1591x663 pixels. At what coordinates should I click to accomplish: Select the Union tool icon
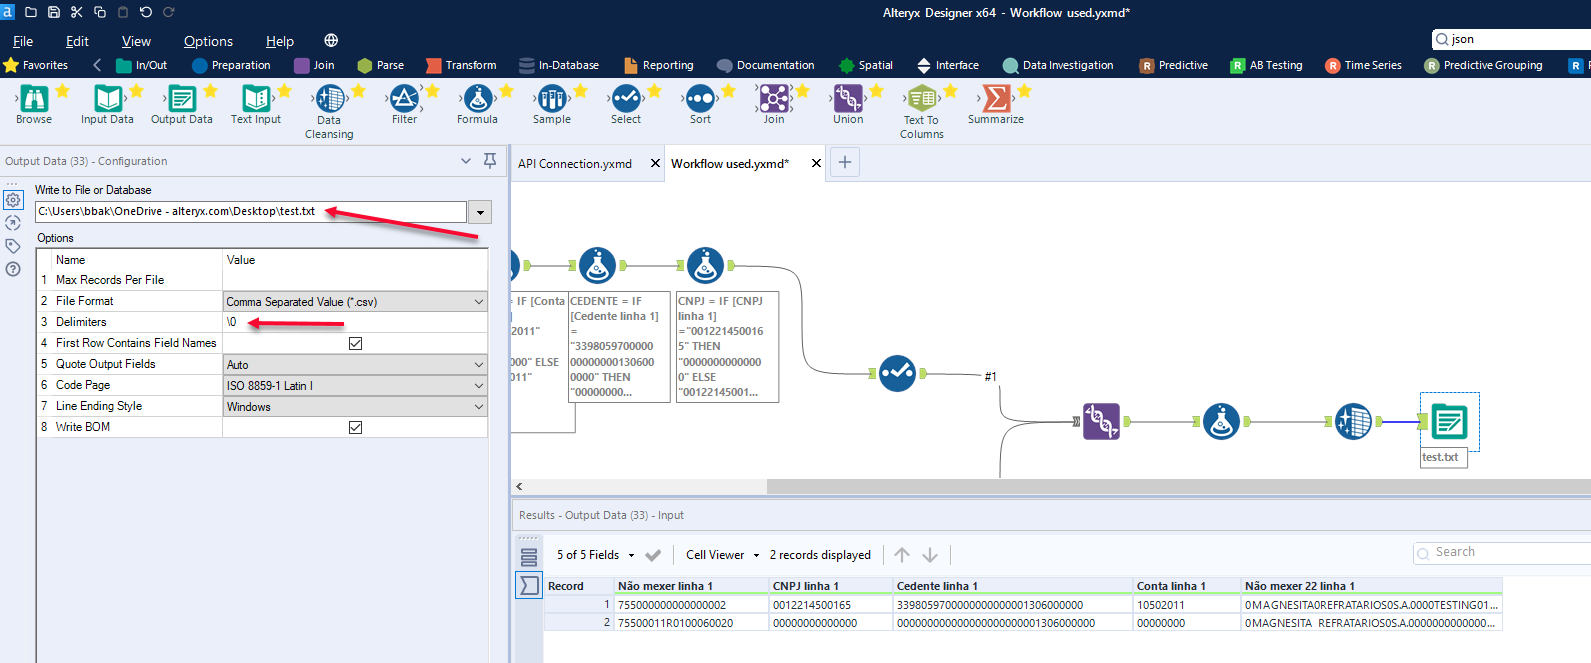tap(848, 98)
